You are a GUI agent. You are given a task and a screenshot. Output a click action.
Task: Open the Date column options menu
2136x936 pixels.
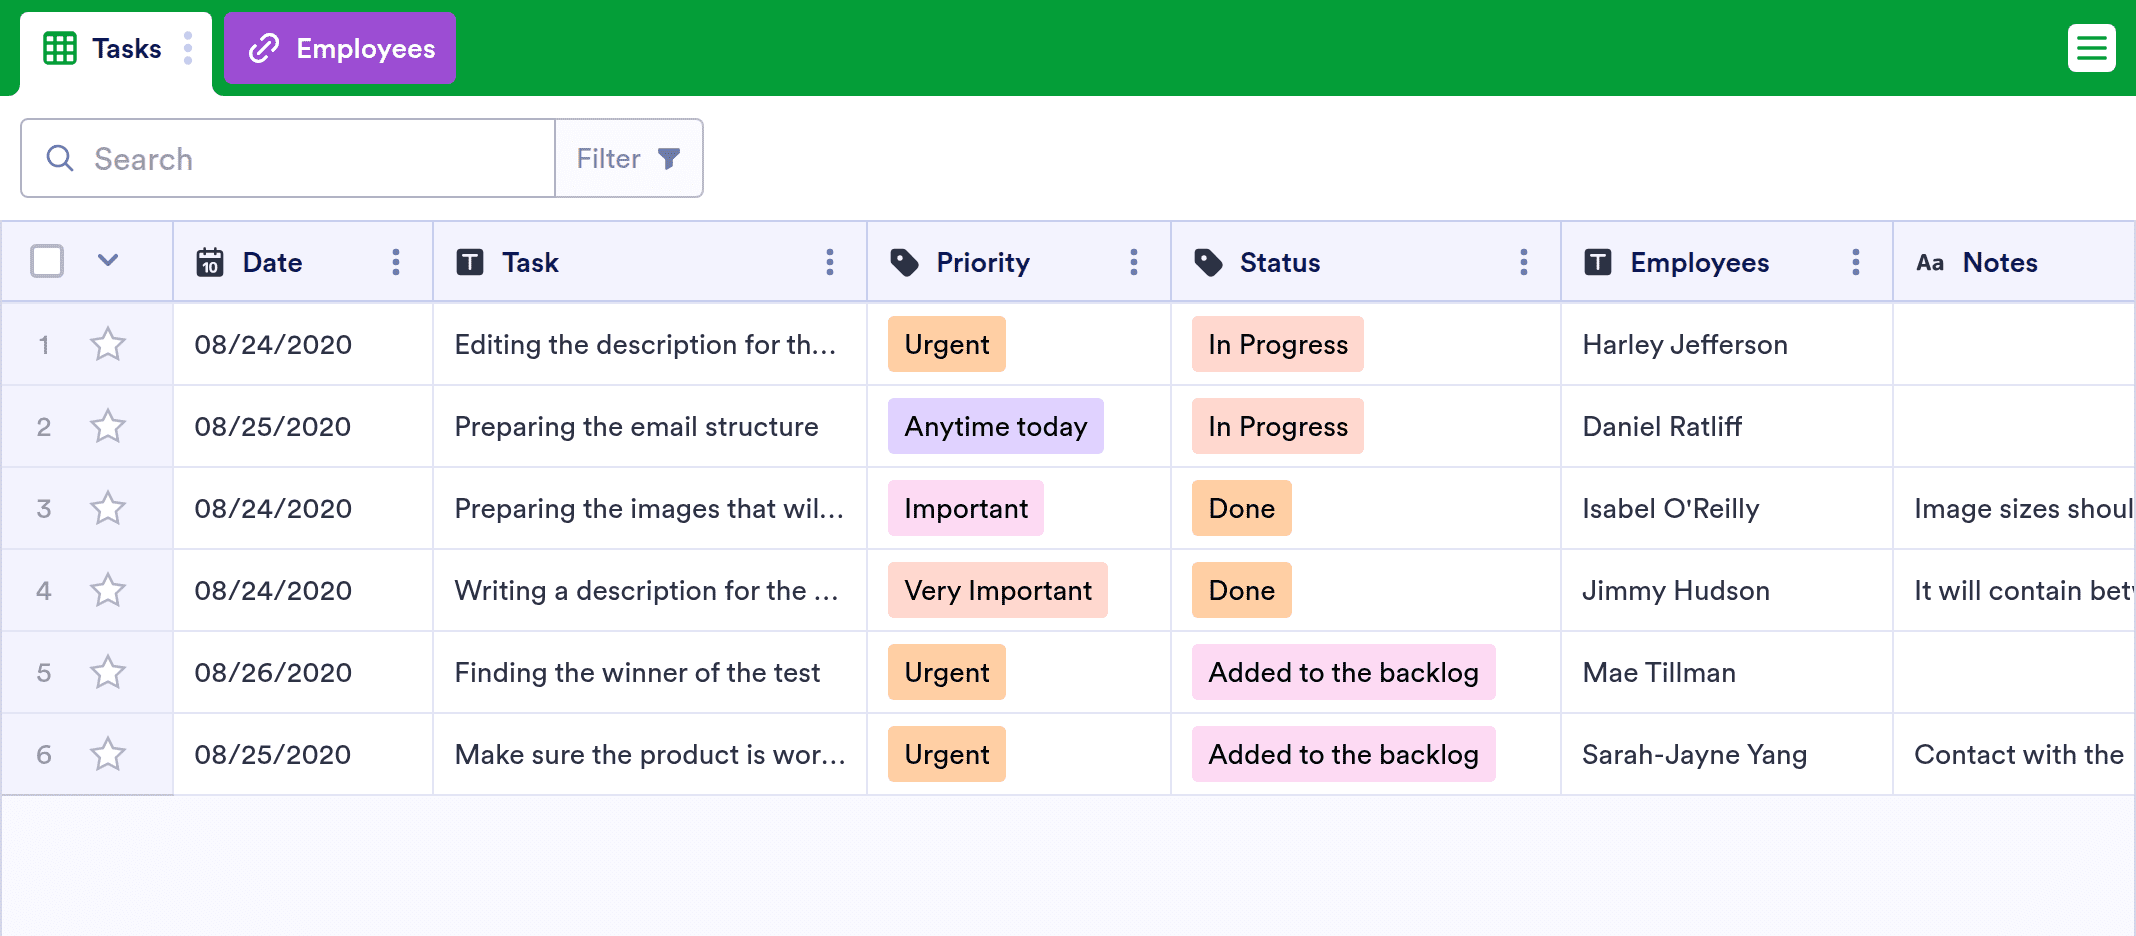(396, 262)
